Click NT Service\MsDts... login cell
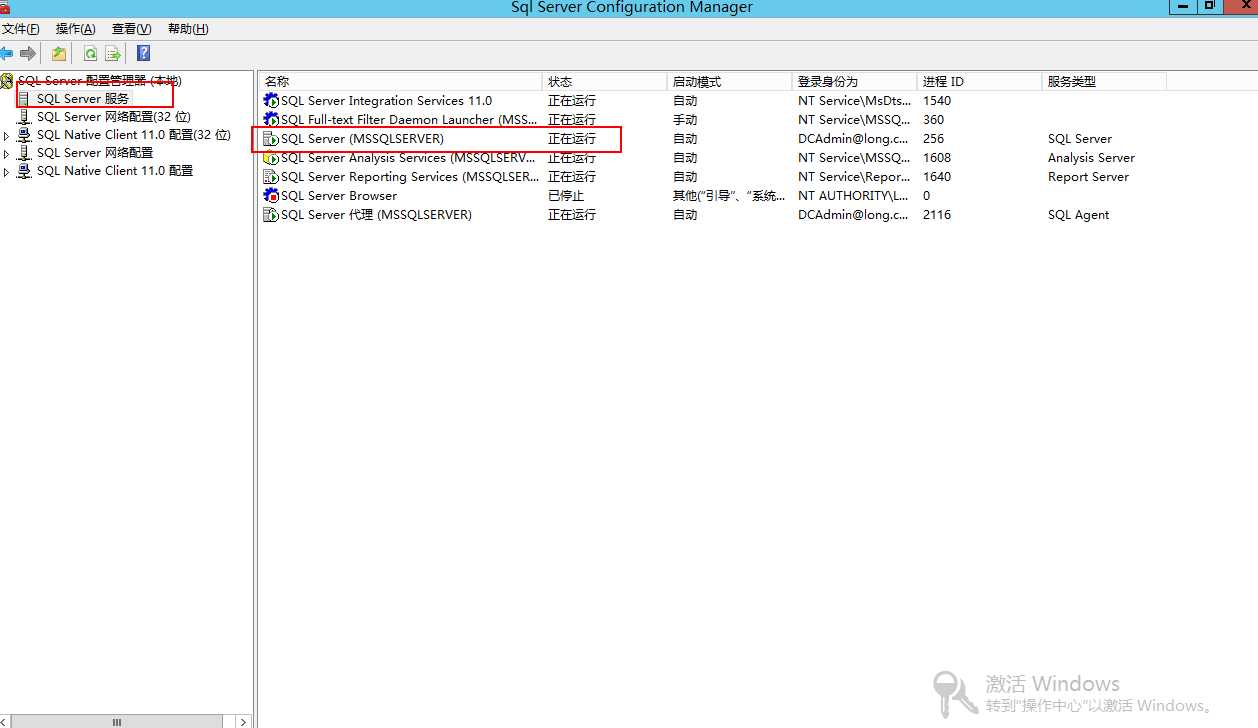 854,101
